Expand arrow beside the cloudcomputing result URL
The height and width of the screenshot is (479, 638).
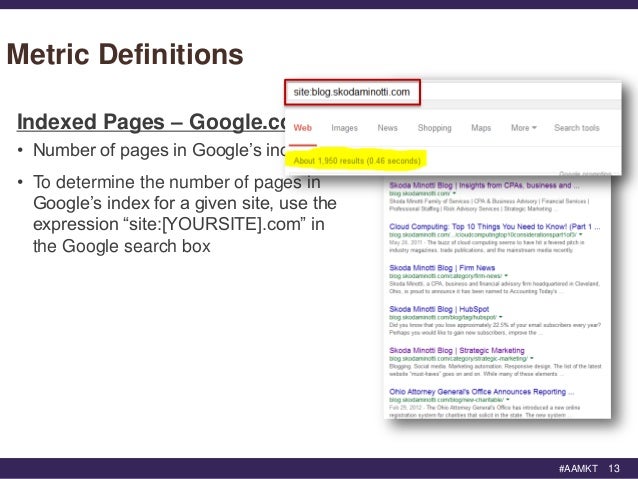click(x=581, y=234)
